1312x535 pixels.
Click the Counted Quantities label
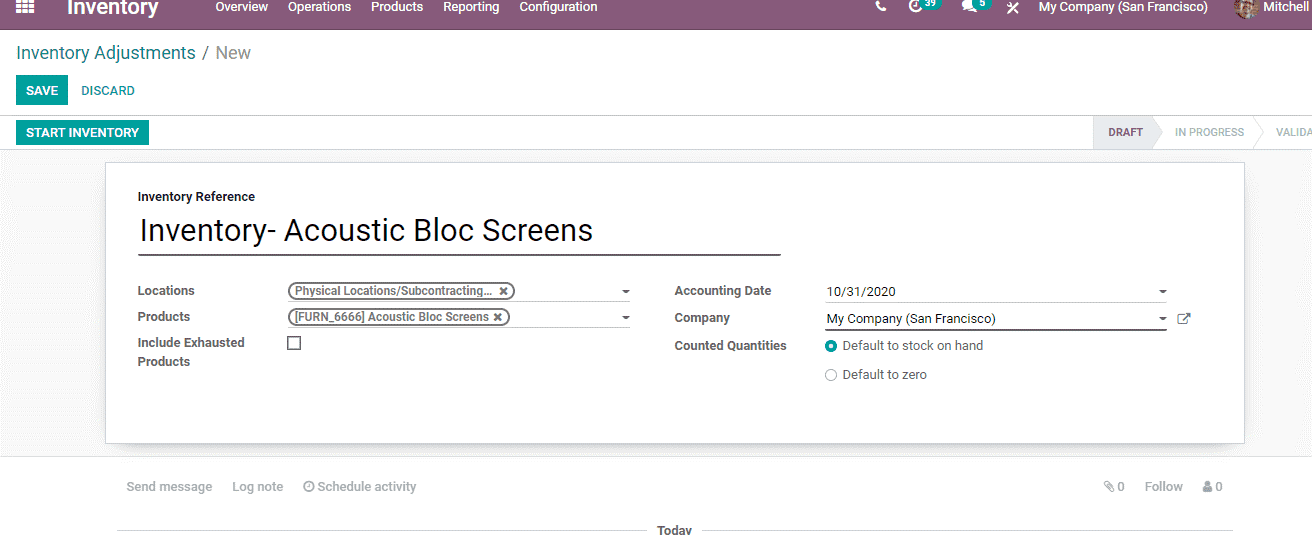[x=731, y=346]
